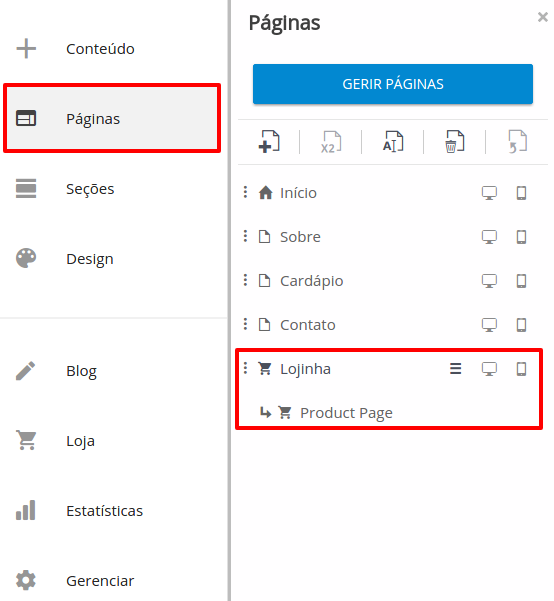Toggle desktop visibility for Início page
This screenshot has height=601, width=554.
point(489,193)
